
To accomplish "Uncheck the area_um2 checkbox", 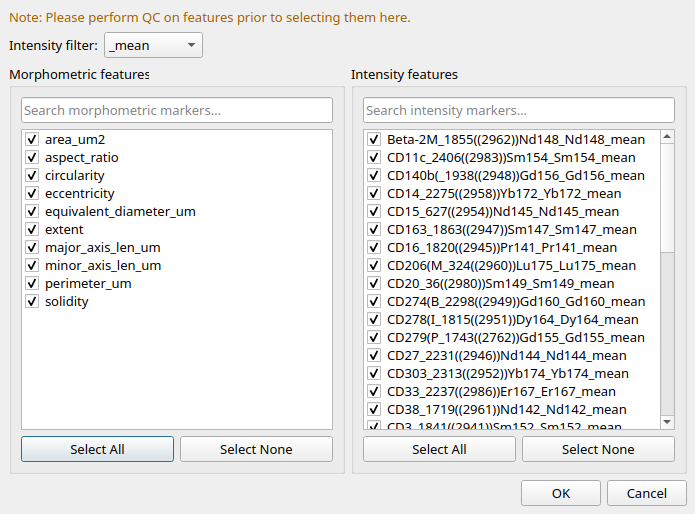I will pyautogui.click(x=32, y=140).
